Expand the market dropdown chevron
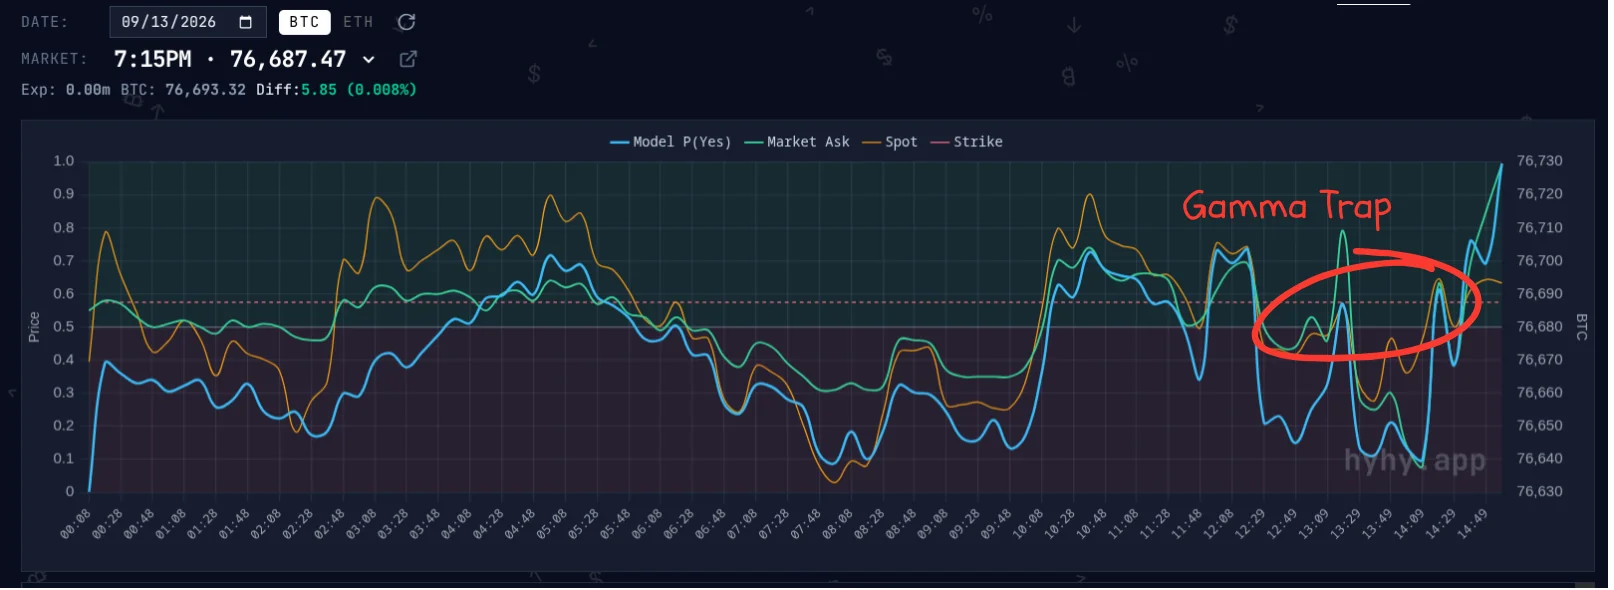The height and width of the screenshot is (590, 1614). pos(369,60)
